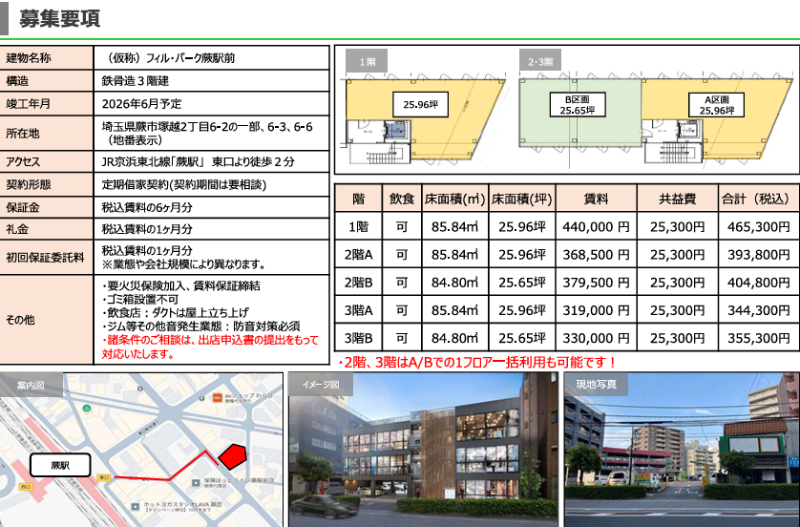Select the 1階 floor plan tab label

(x=365, y=62)
